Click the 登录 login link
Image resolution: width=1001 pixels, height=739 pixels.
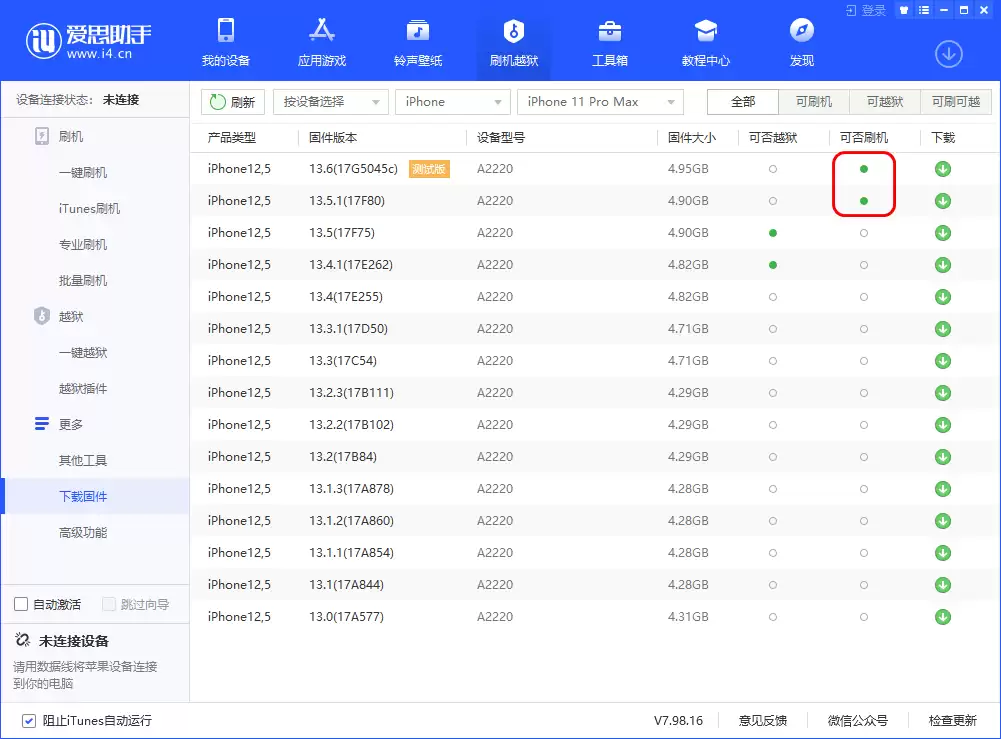click(866, 10)
